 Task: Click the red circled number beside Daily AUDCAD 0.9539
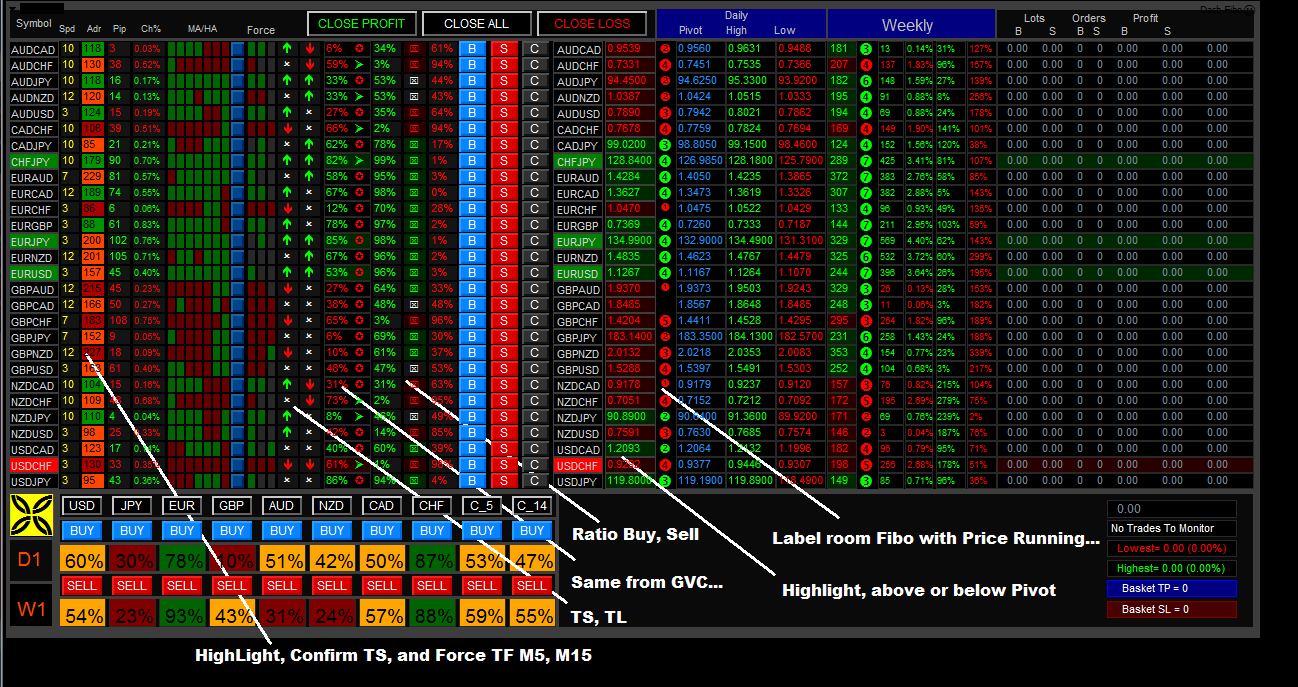click(666, 49)
